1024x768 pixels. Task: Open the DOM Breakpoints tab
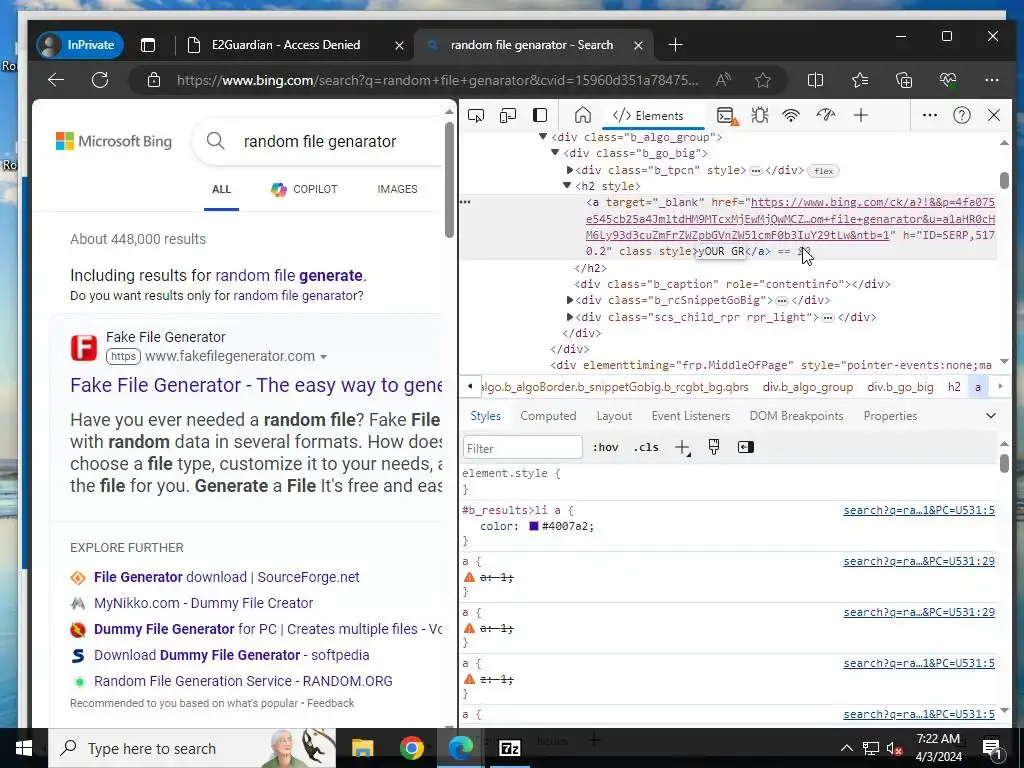[796, 416]
